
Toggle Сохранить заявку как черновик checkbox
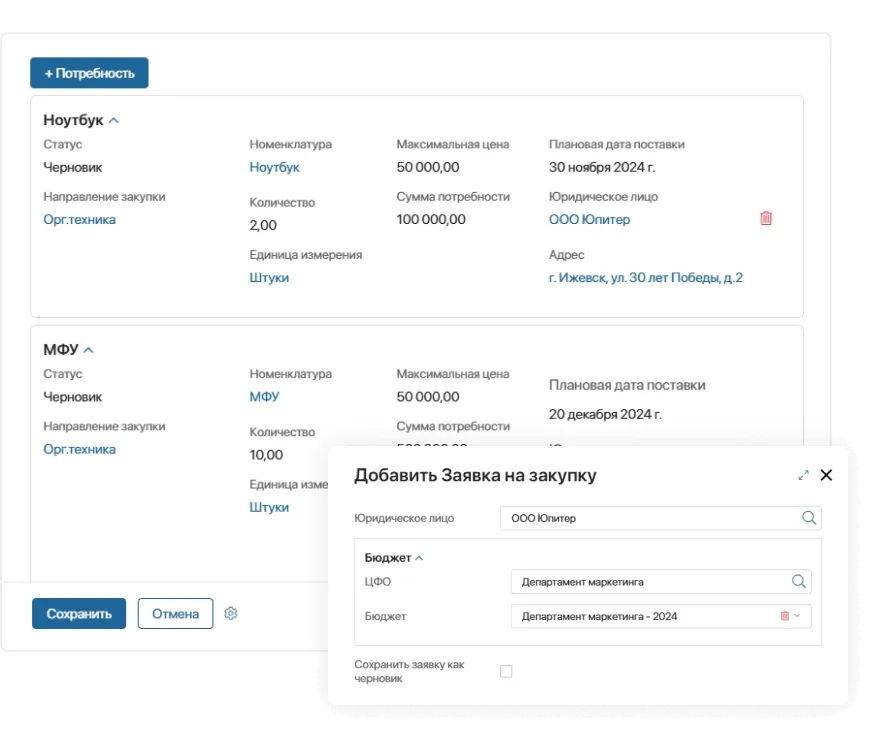[506, 671]
